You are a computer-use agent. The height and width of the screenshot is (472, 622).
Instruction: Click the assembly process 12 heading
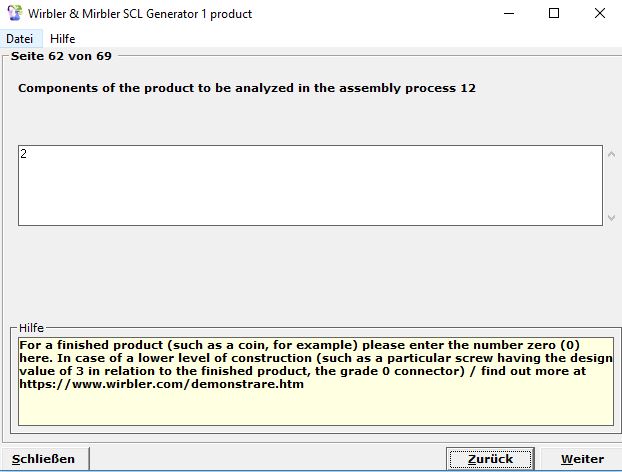[x=247, y=88]
